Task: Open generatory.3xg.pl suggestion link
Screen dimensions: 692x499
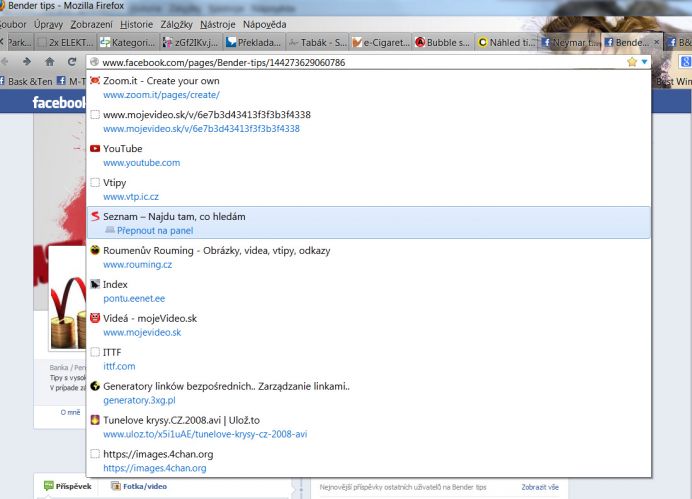Action: 139,401
